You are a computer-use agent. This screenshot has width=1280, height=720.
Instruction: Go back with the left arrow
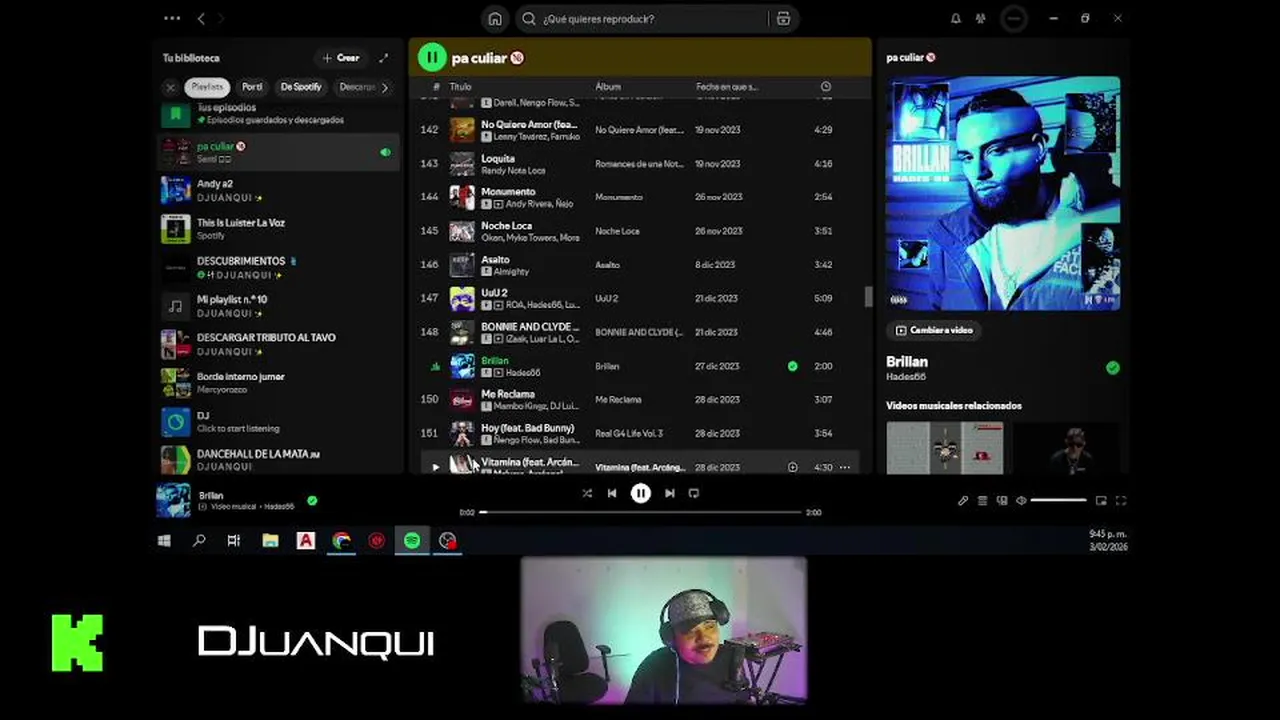[x=201, y=18]
